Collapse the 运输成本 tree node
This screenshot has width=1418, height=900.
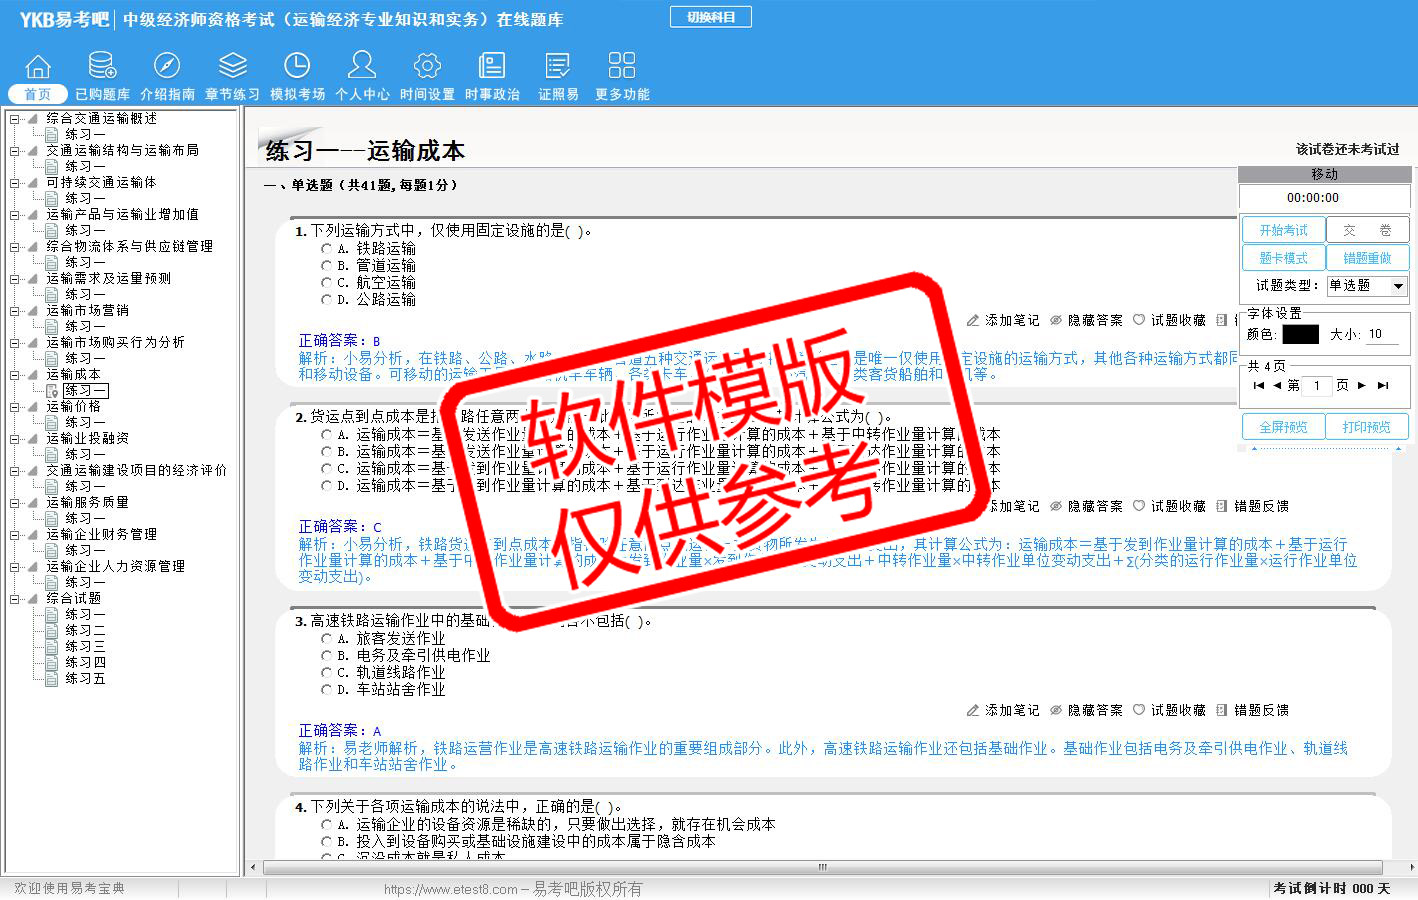(15, 375)
